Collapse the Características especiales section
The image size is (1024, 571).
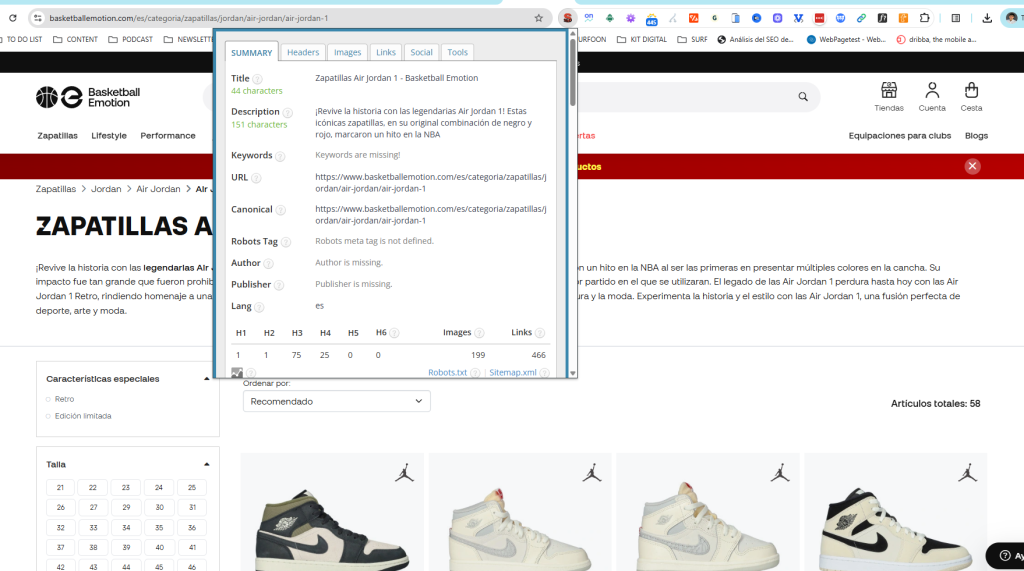207,379
